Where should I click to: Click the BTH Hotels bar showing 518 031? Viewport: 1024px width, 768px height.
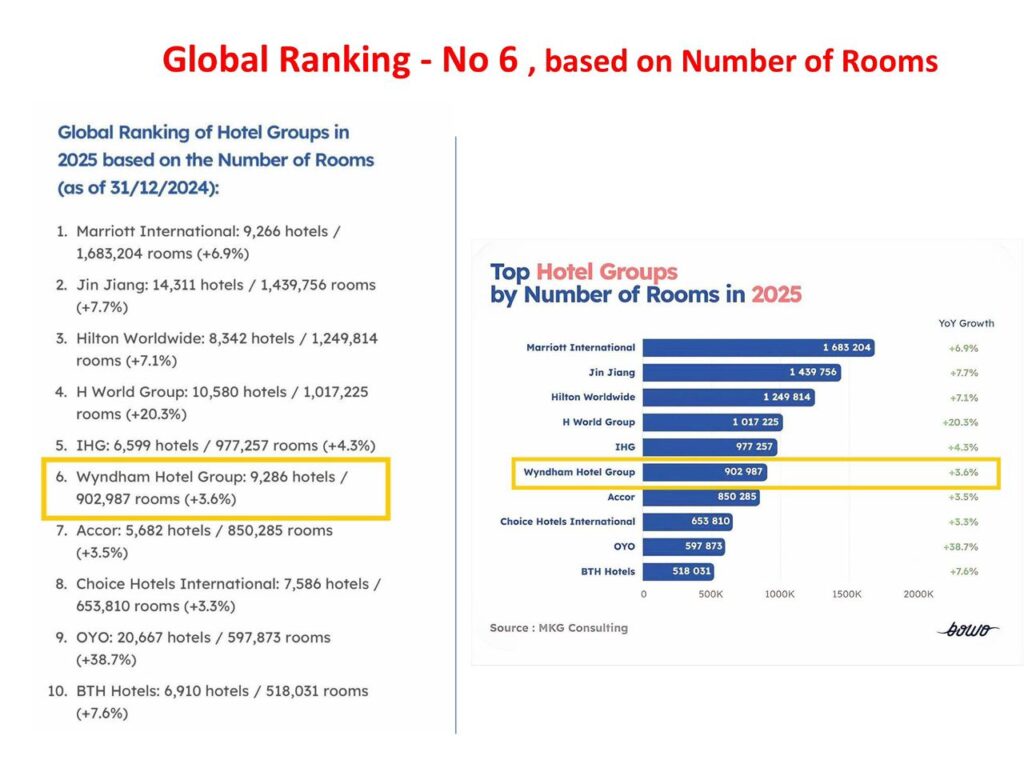coord(678,572)
